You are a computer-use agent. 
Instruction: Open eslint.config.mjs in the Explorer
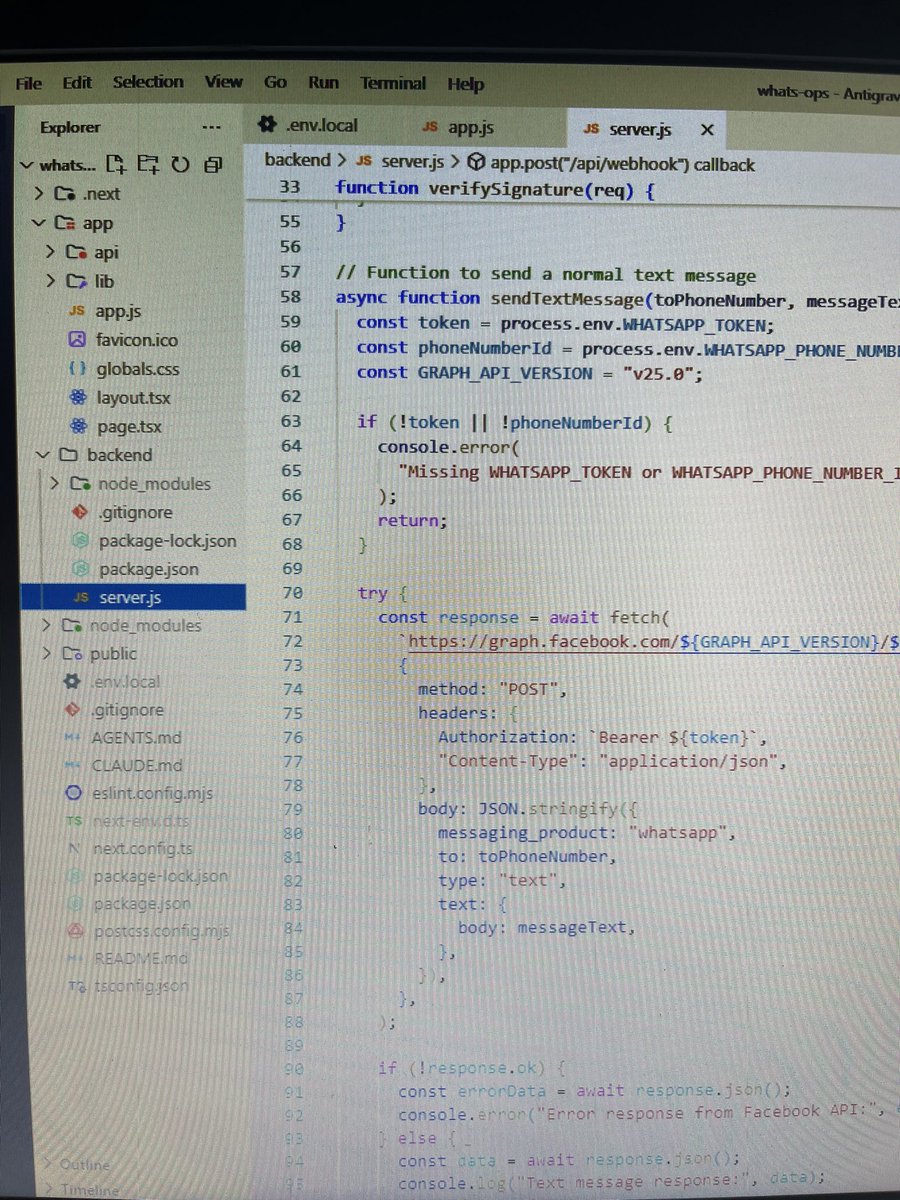point(151,794)
